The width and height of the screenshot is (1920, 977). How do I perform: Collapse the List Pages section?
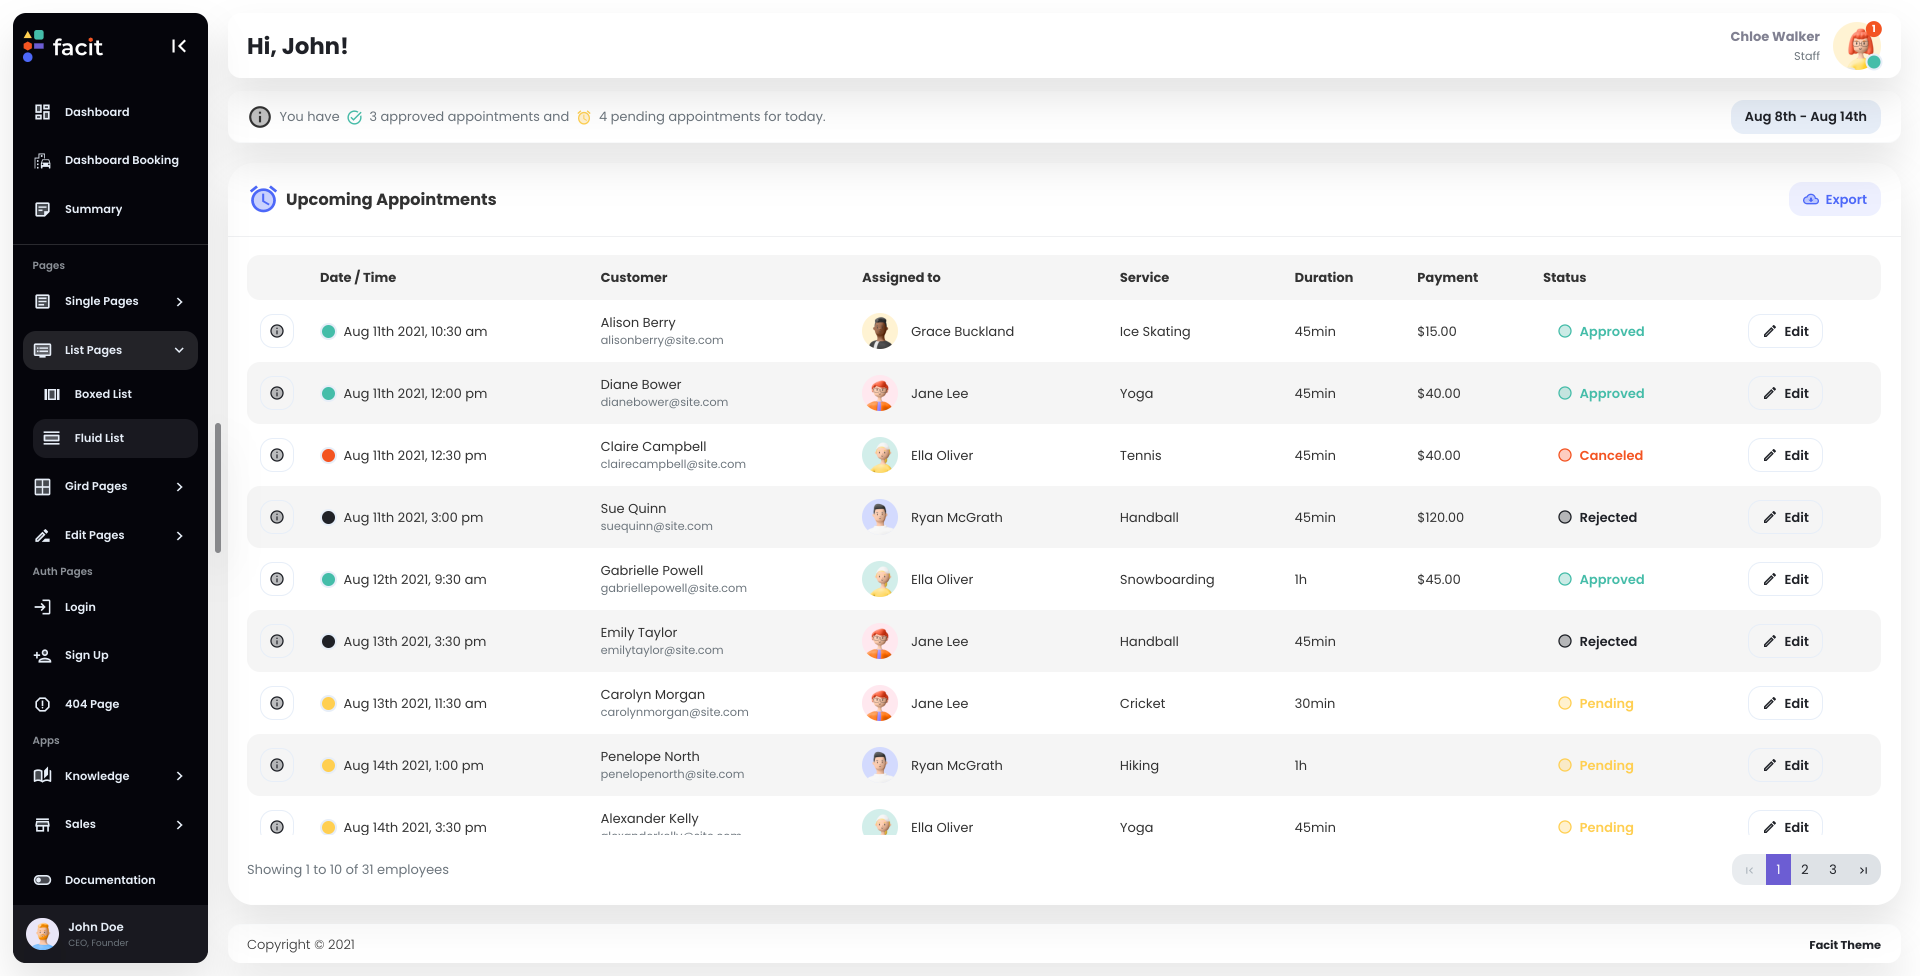pyautogui.click(x=110, y=350)
